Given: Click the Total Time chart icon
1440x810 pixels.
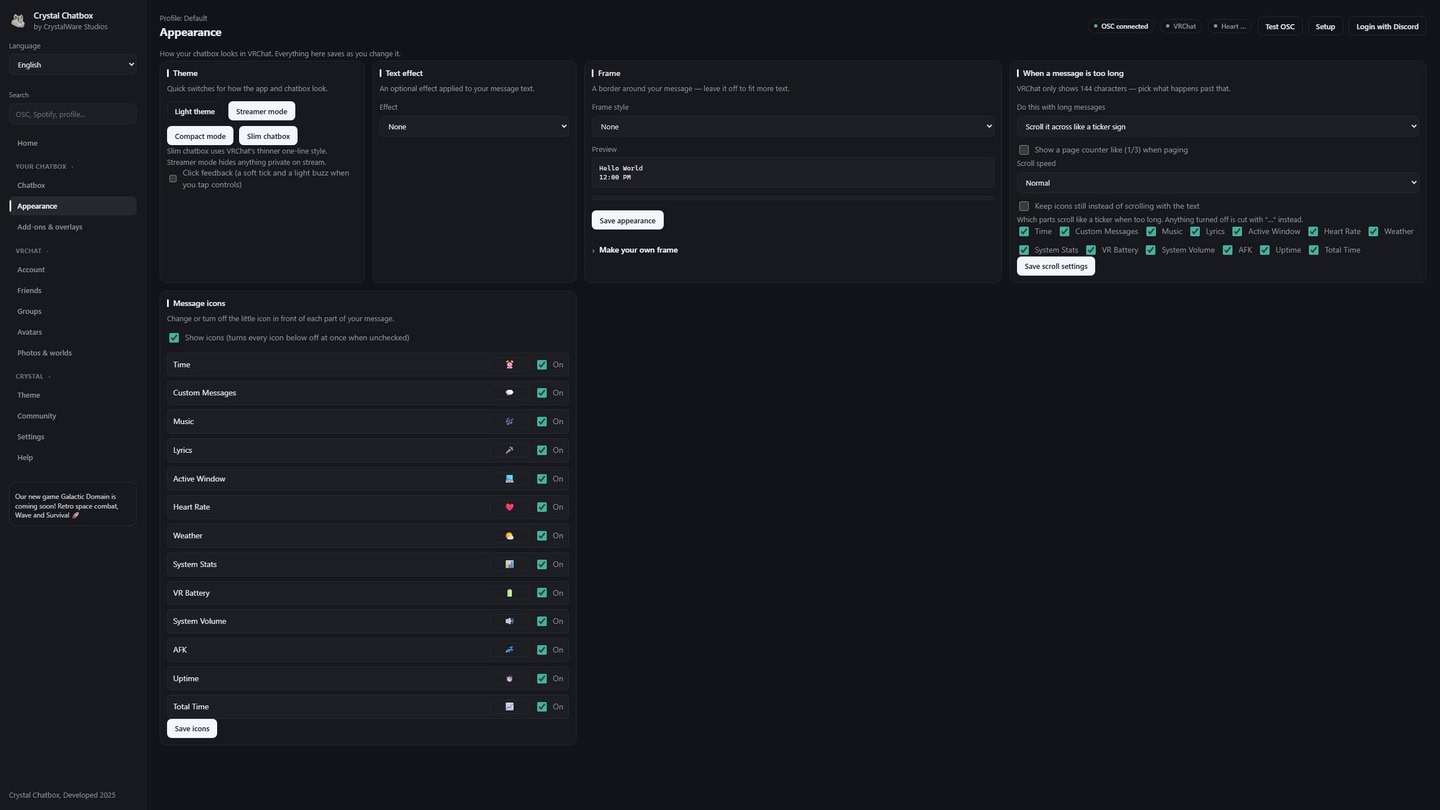Looking at the screenshot, I should pyautogui.click(x=509, y=707).
